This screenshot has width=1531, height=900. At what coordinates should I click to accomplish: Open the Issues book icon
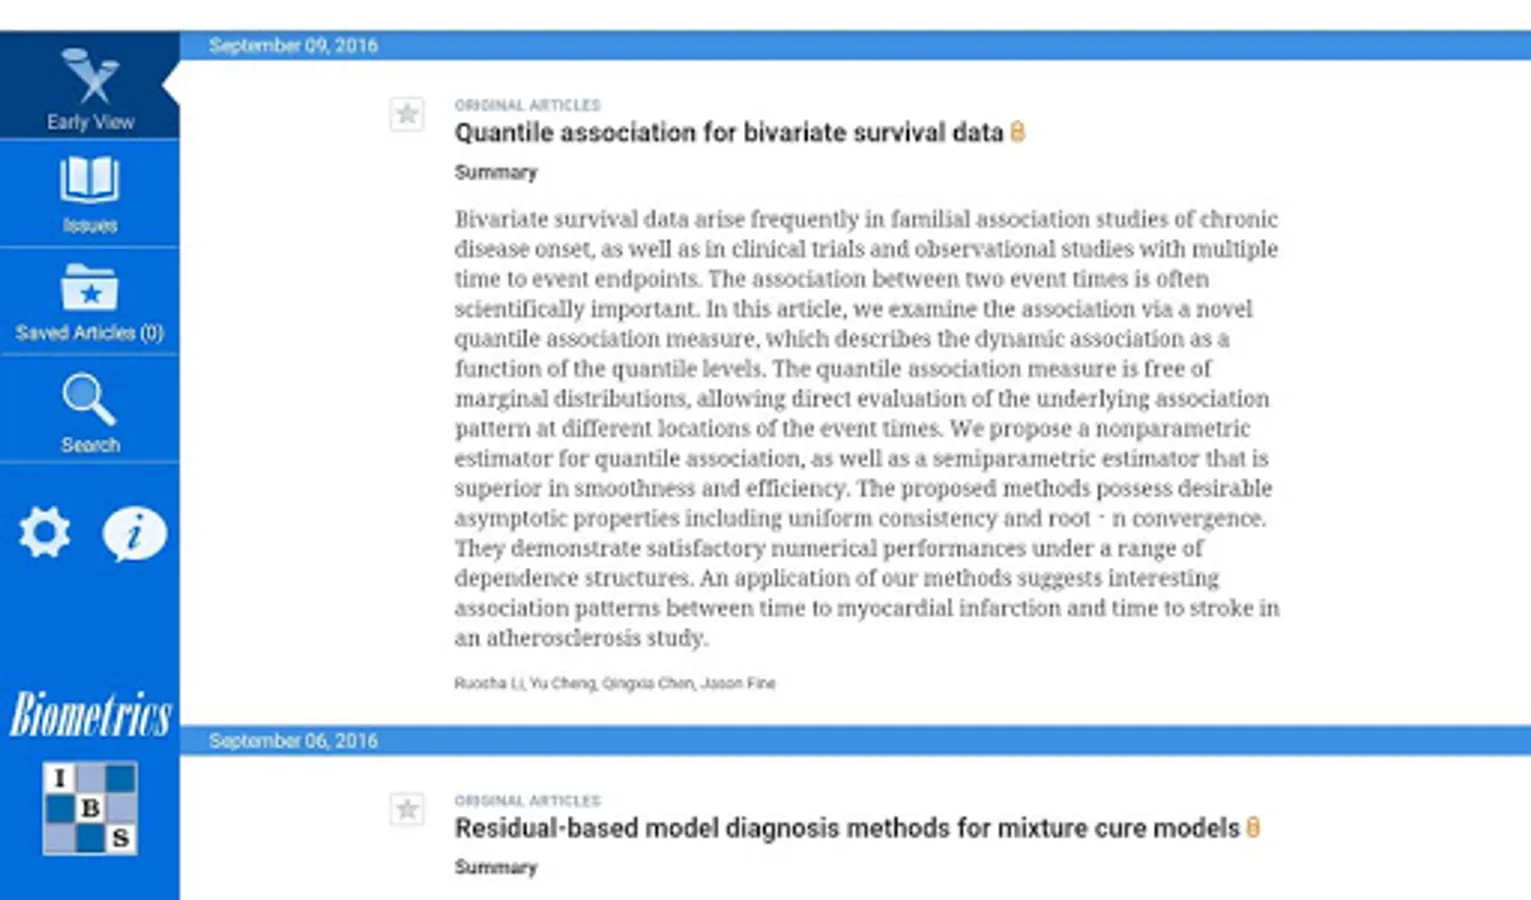point(90,181)
